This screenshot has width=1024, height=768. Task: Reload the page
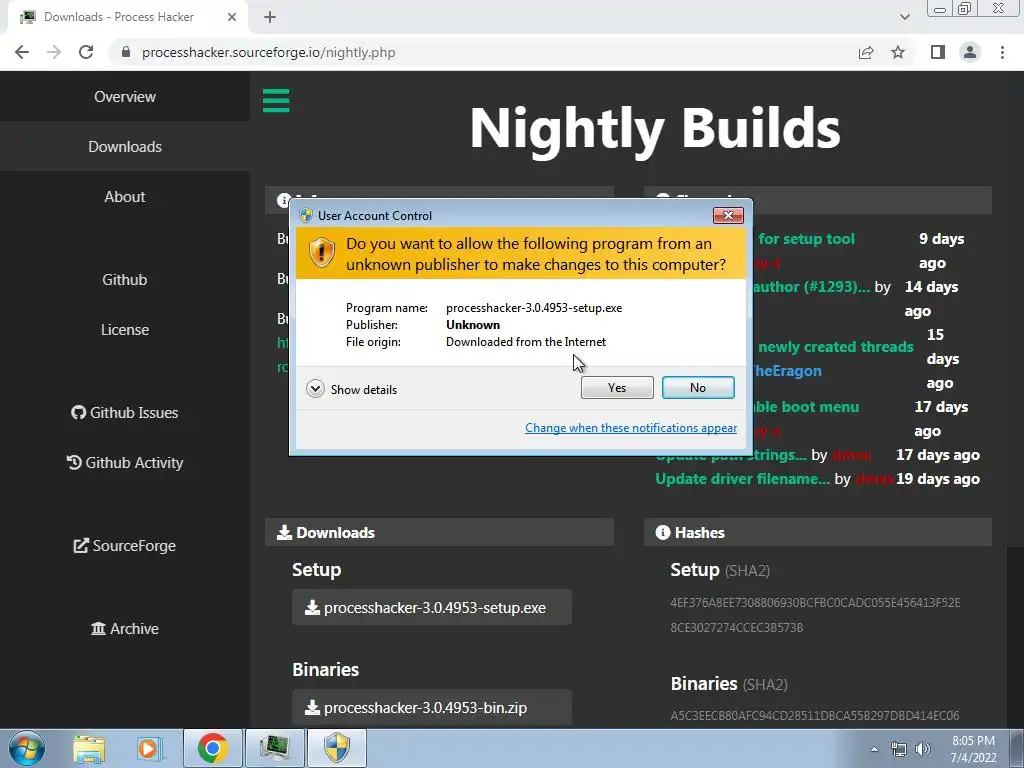[86, 52]
